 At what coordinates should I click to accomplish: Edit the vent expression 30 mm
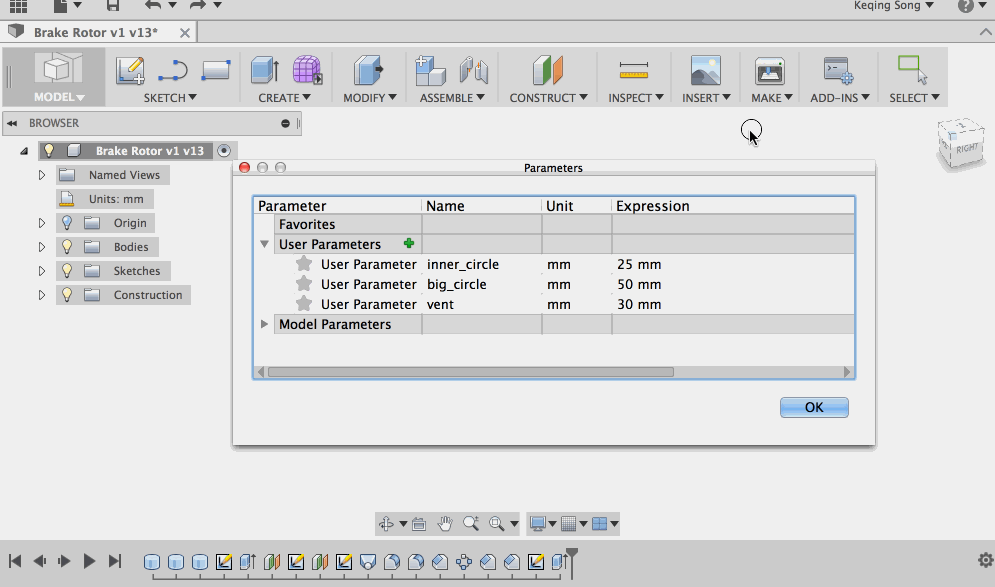(x=639, y=304)
